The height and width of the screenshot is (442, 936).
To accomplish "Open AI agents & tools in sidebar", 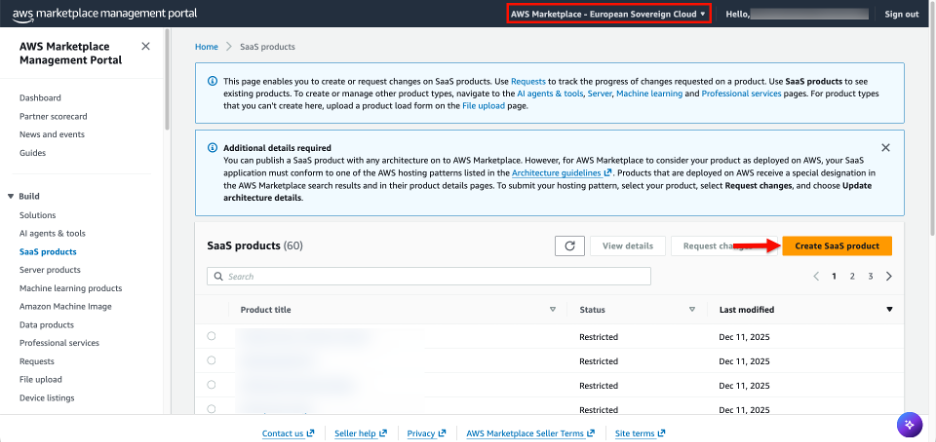I will (53, 234).
